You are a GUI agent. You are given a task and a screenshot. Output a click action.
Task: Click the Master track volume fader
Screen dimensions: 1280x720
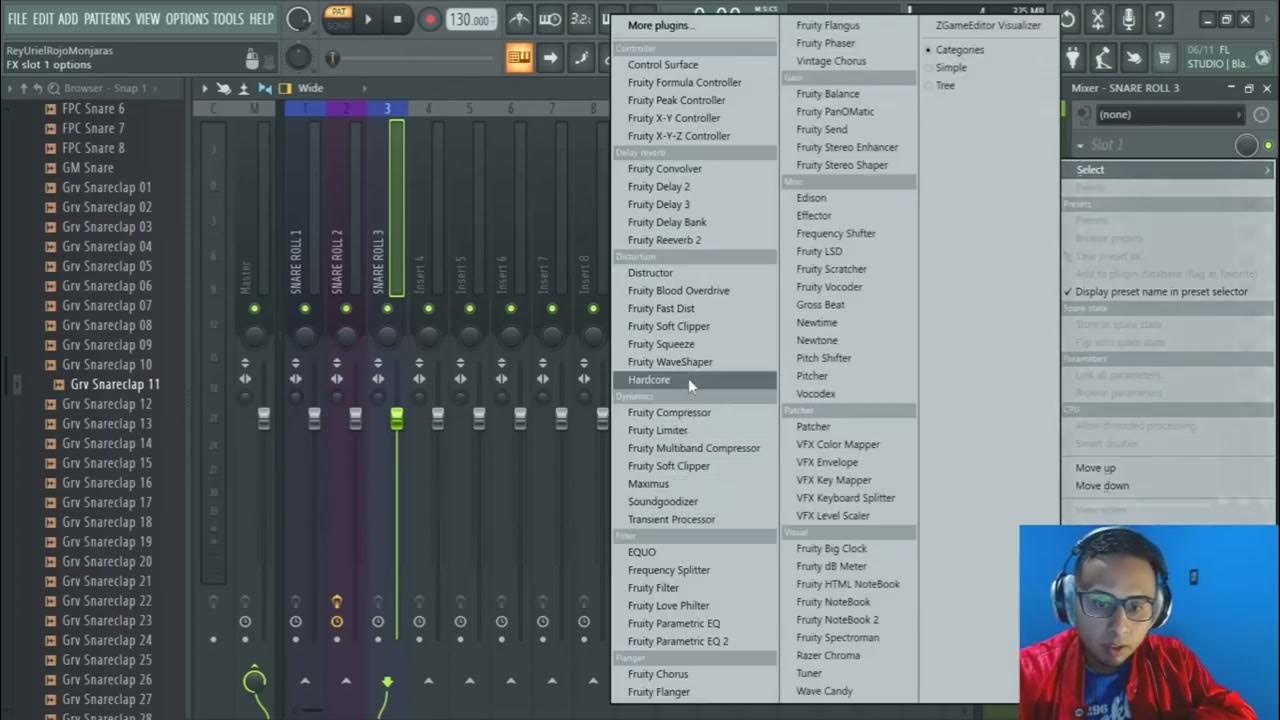264,418
